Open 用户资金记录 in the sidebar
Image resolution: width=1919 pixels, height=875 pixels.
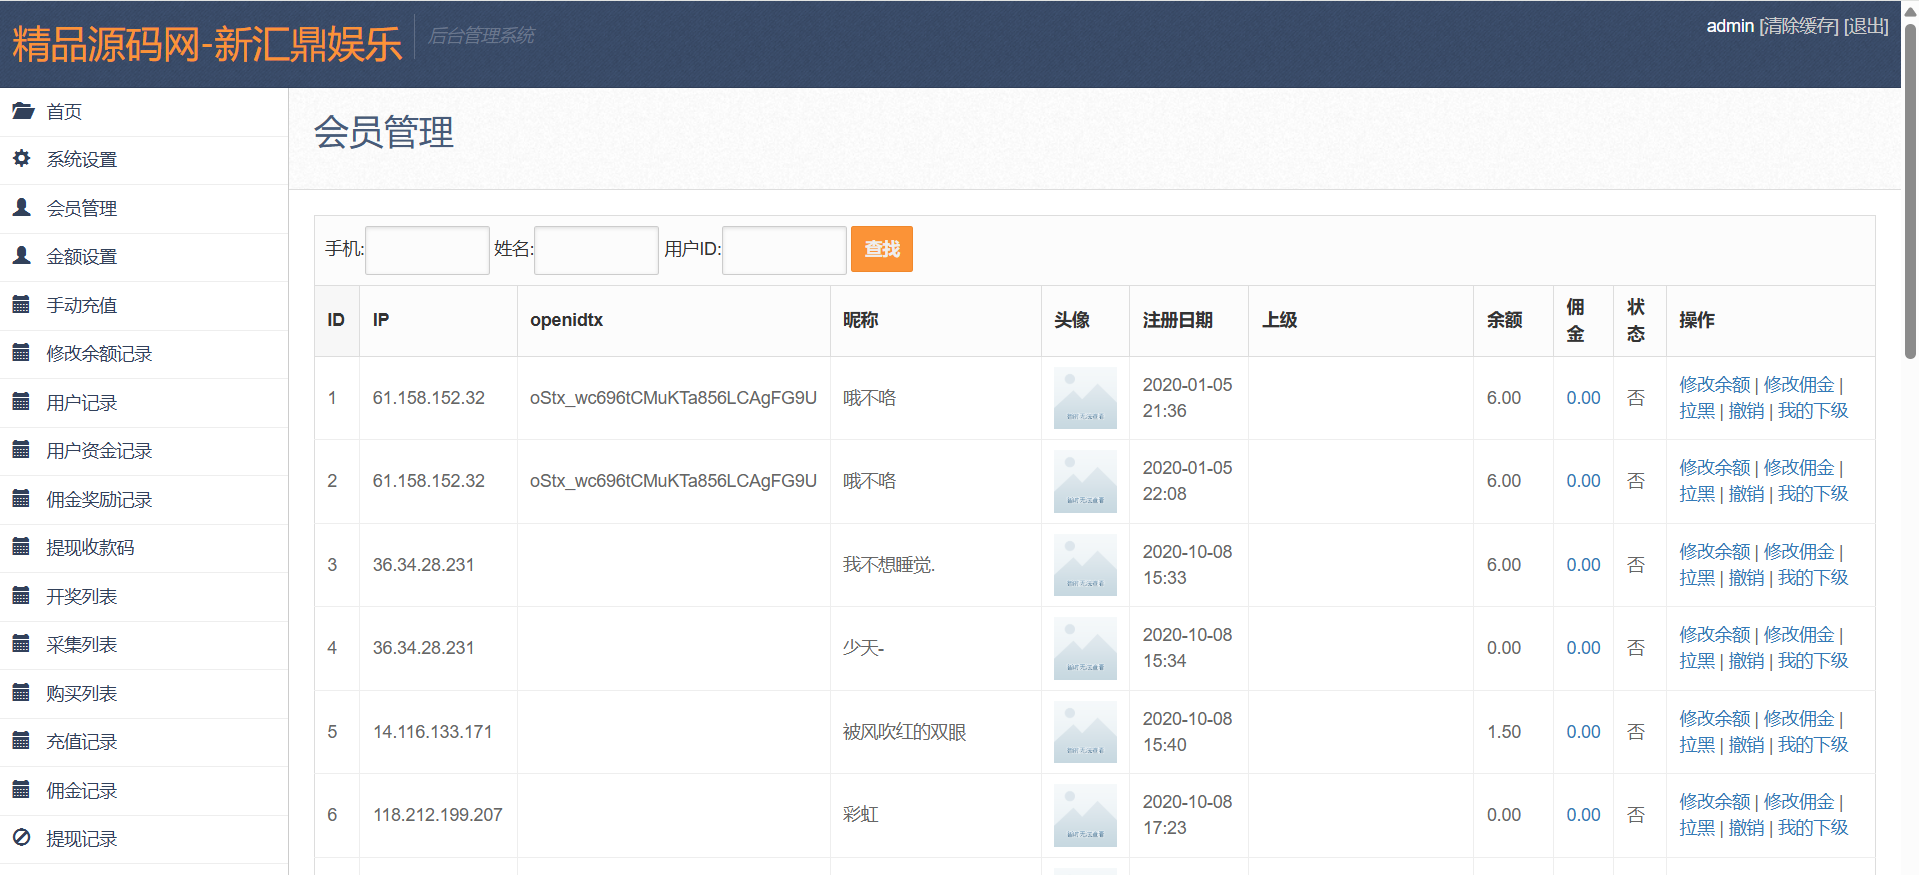[99, 451]
